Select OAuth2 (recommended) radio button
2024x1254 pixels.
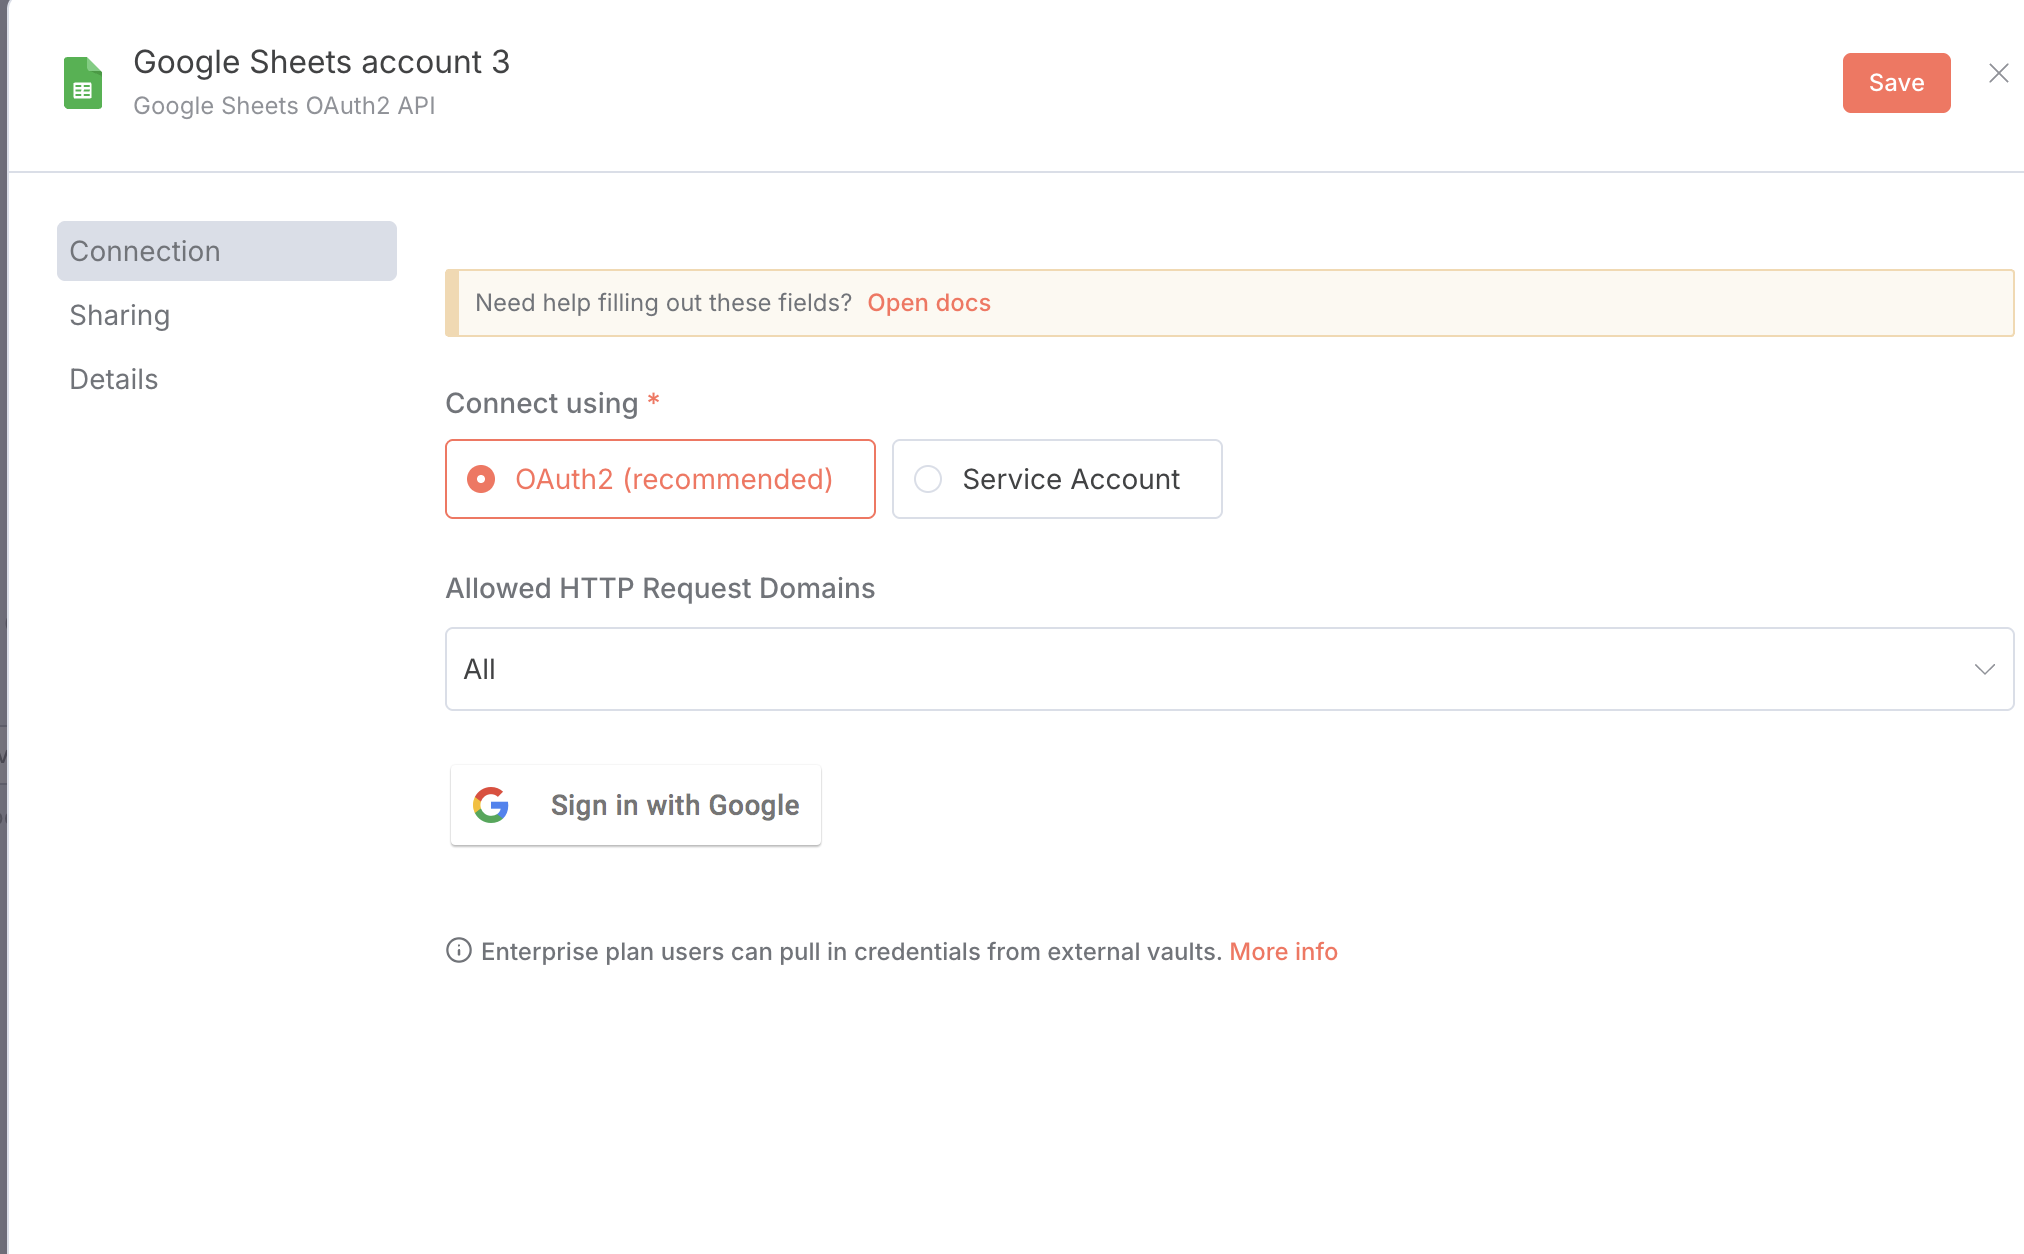[x=481, y=479]
